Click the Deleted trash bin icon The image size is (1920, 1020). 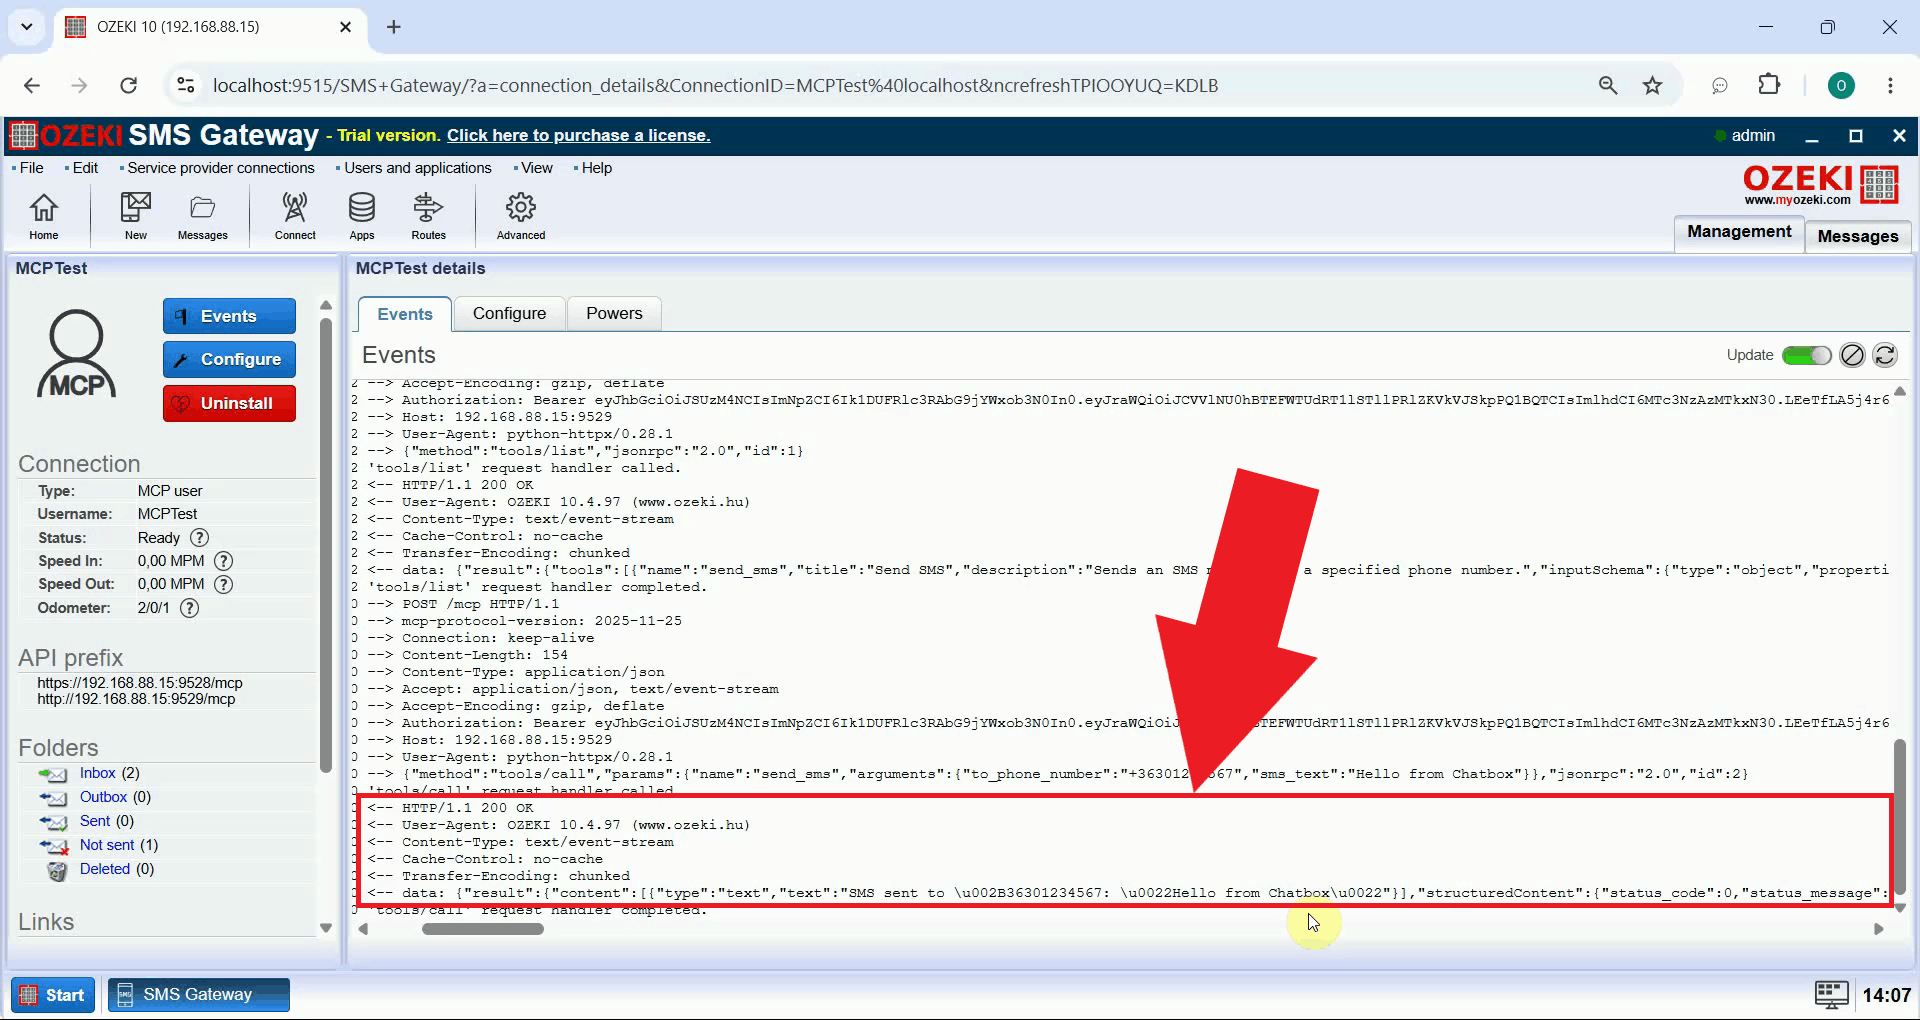coord(57,870)
